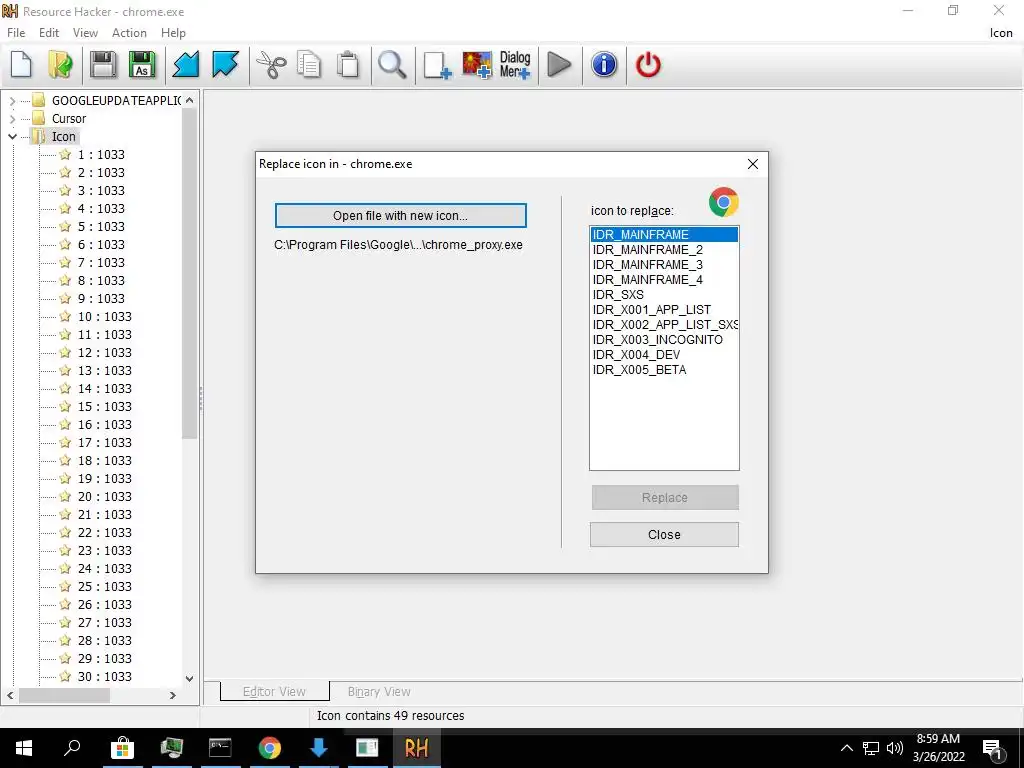Image resolution: width=1024 pixels, height=768 pixels.
Task: Show hidden system tray icons
Action: point(846,748)
